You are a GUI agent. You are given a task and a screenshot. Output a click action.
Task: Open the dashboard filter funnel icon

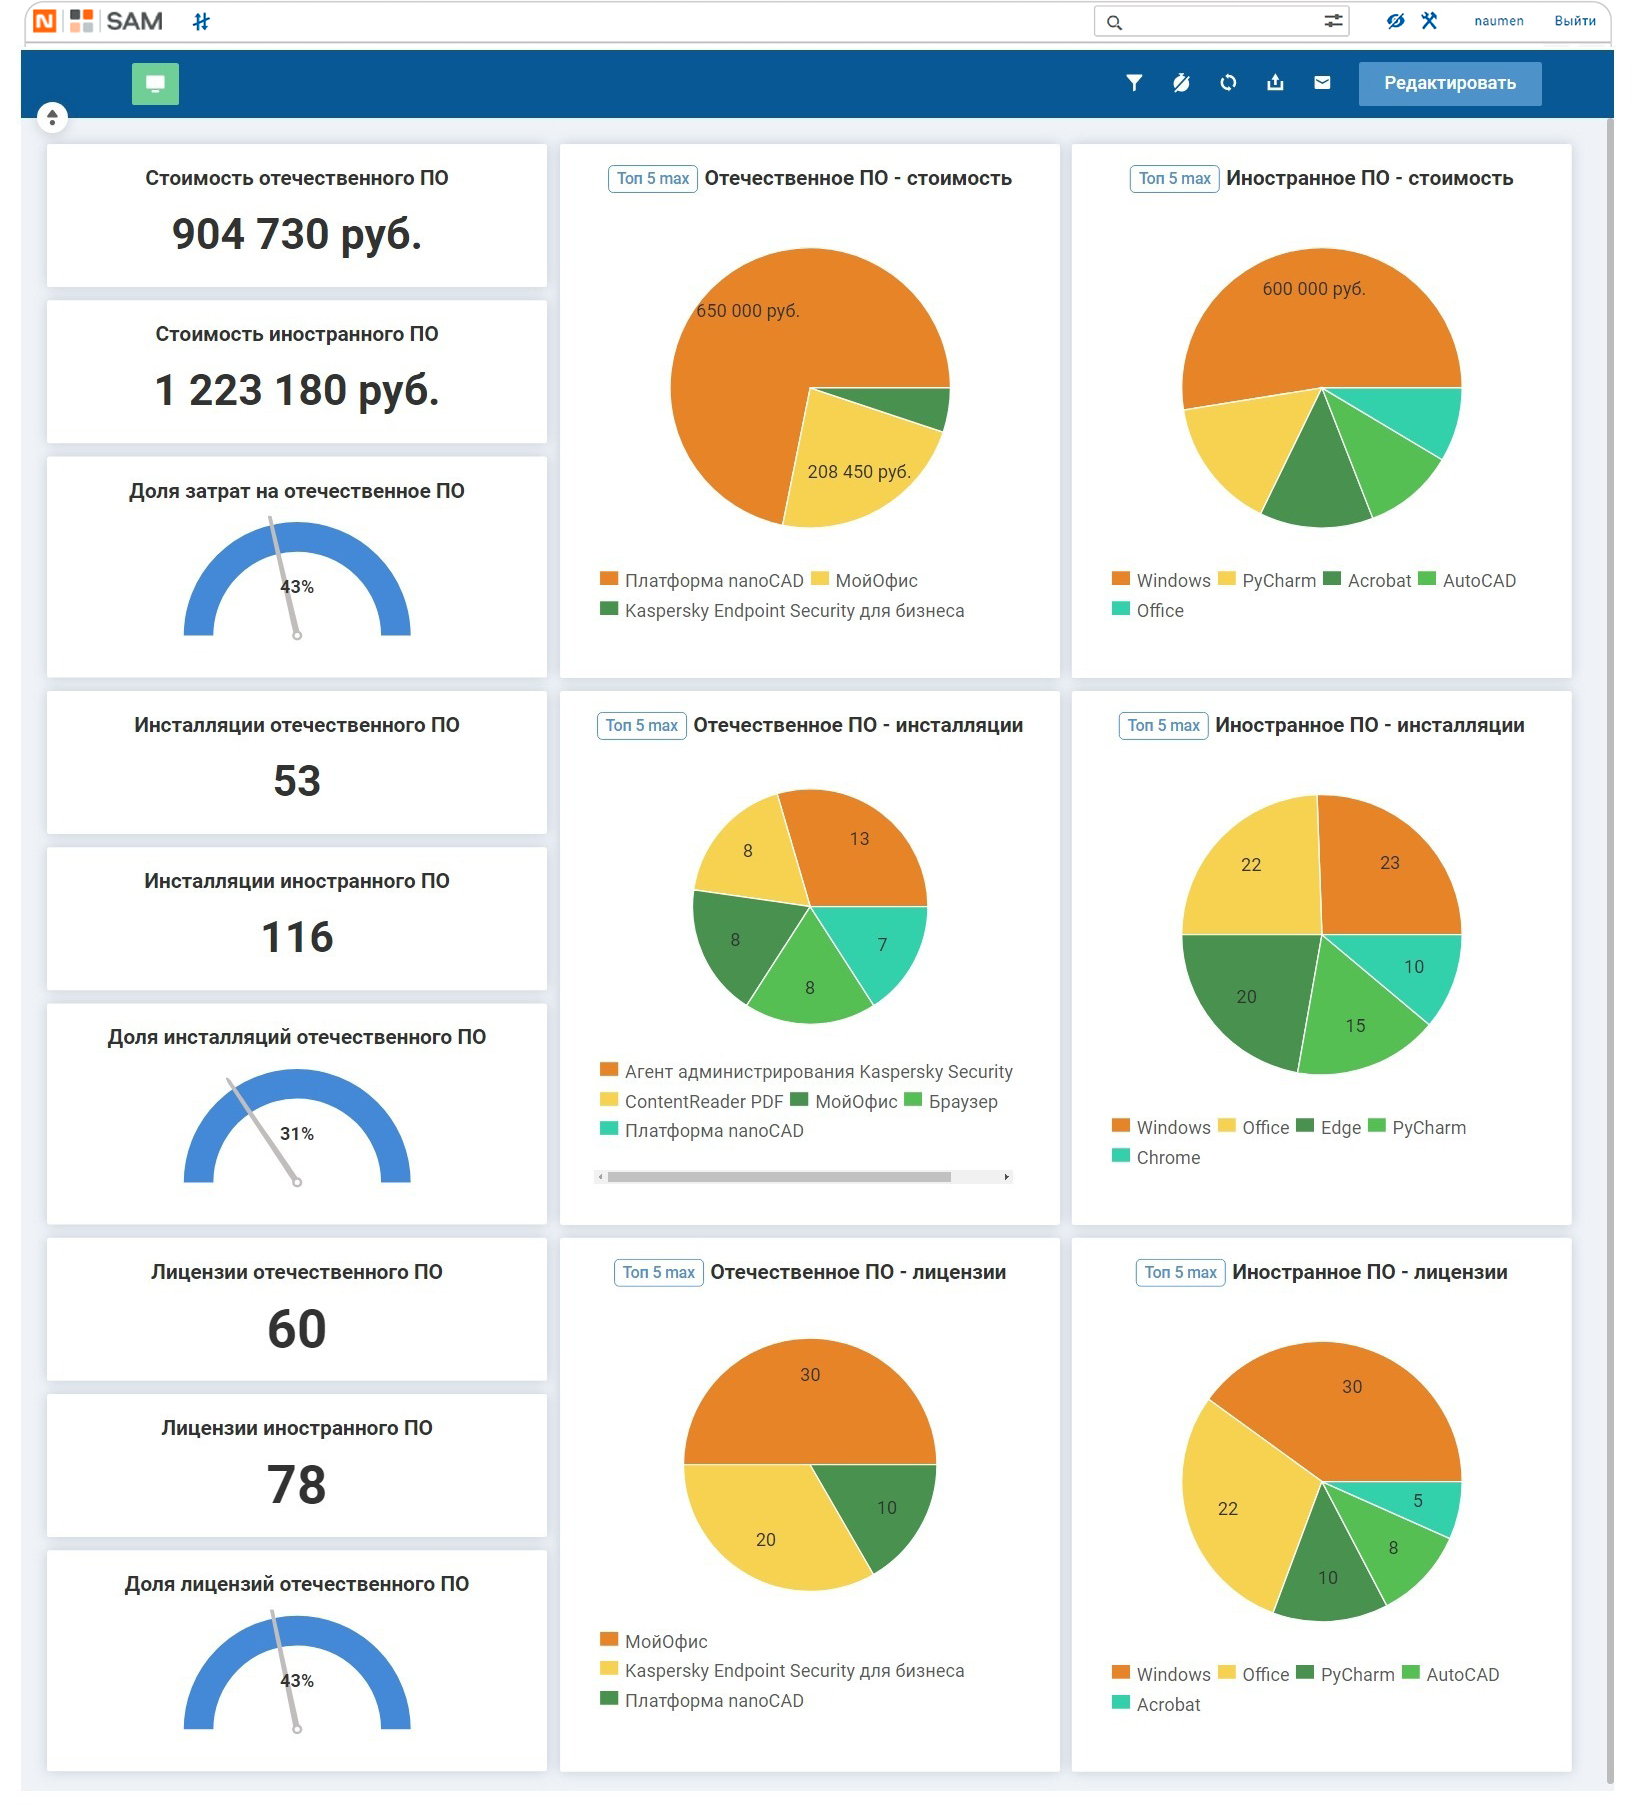[x=1134, y=83]
